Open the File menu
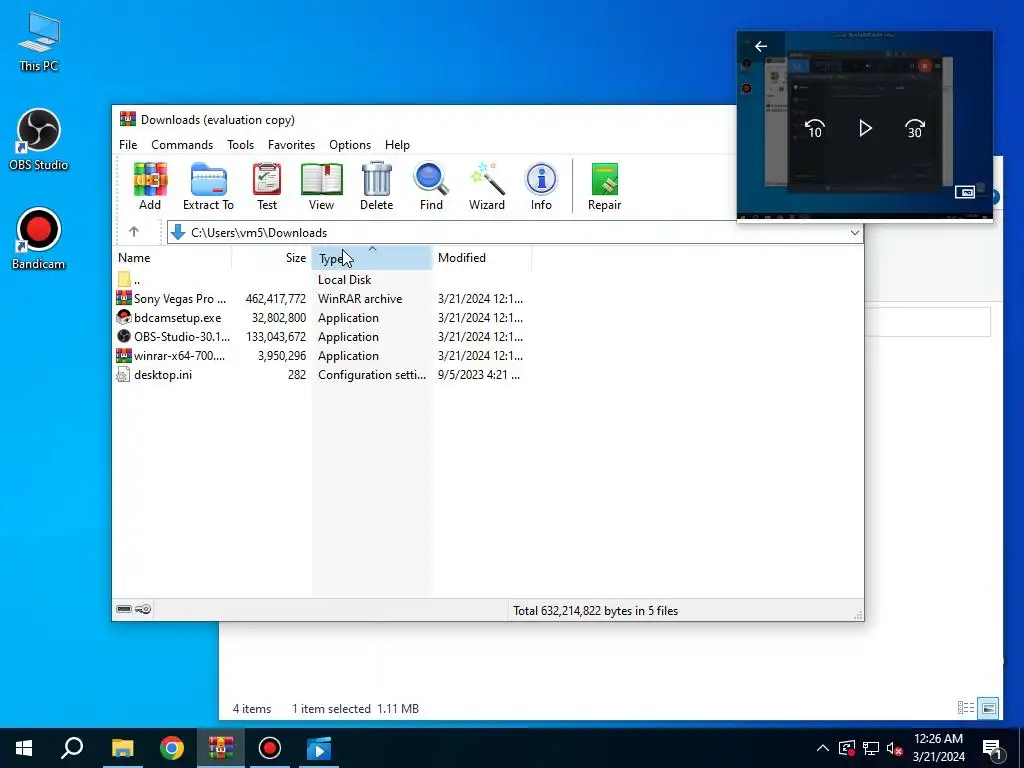Viewport: 1024px width, 768px height. tap(128, 144)
